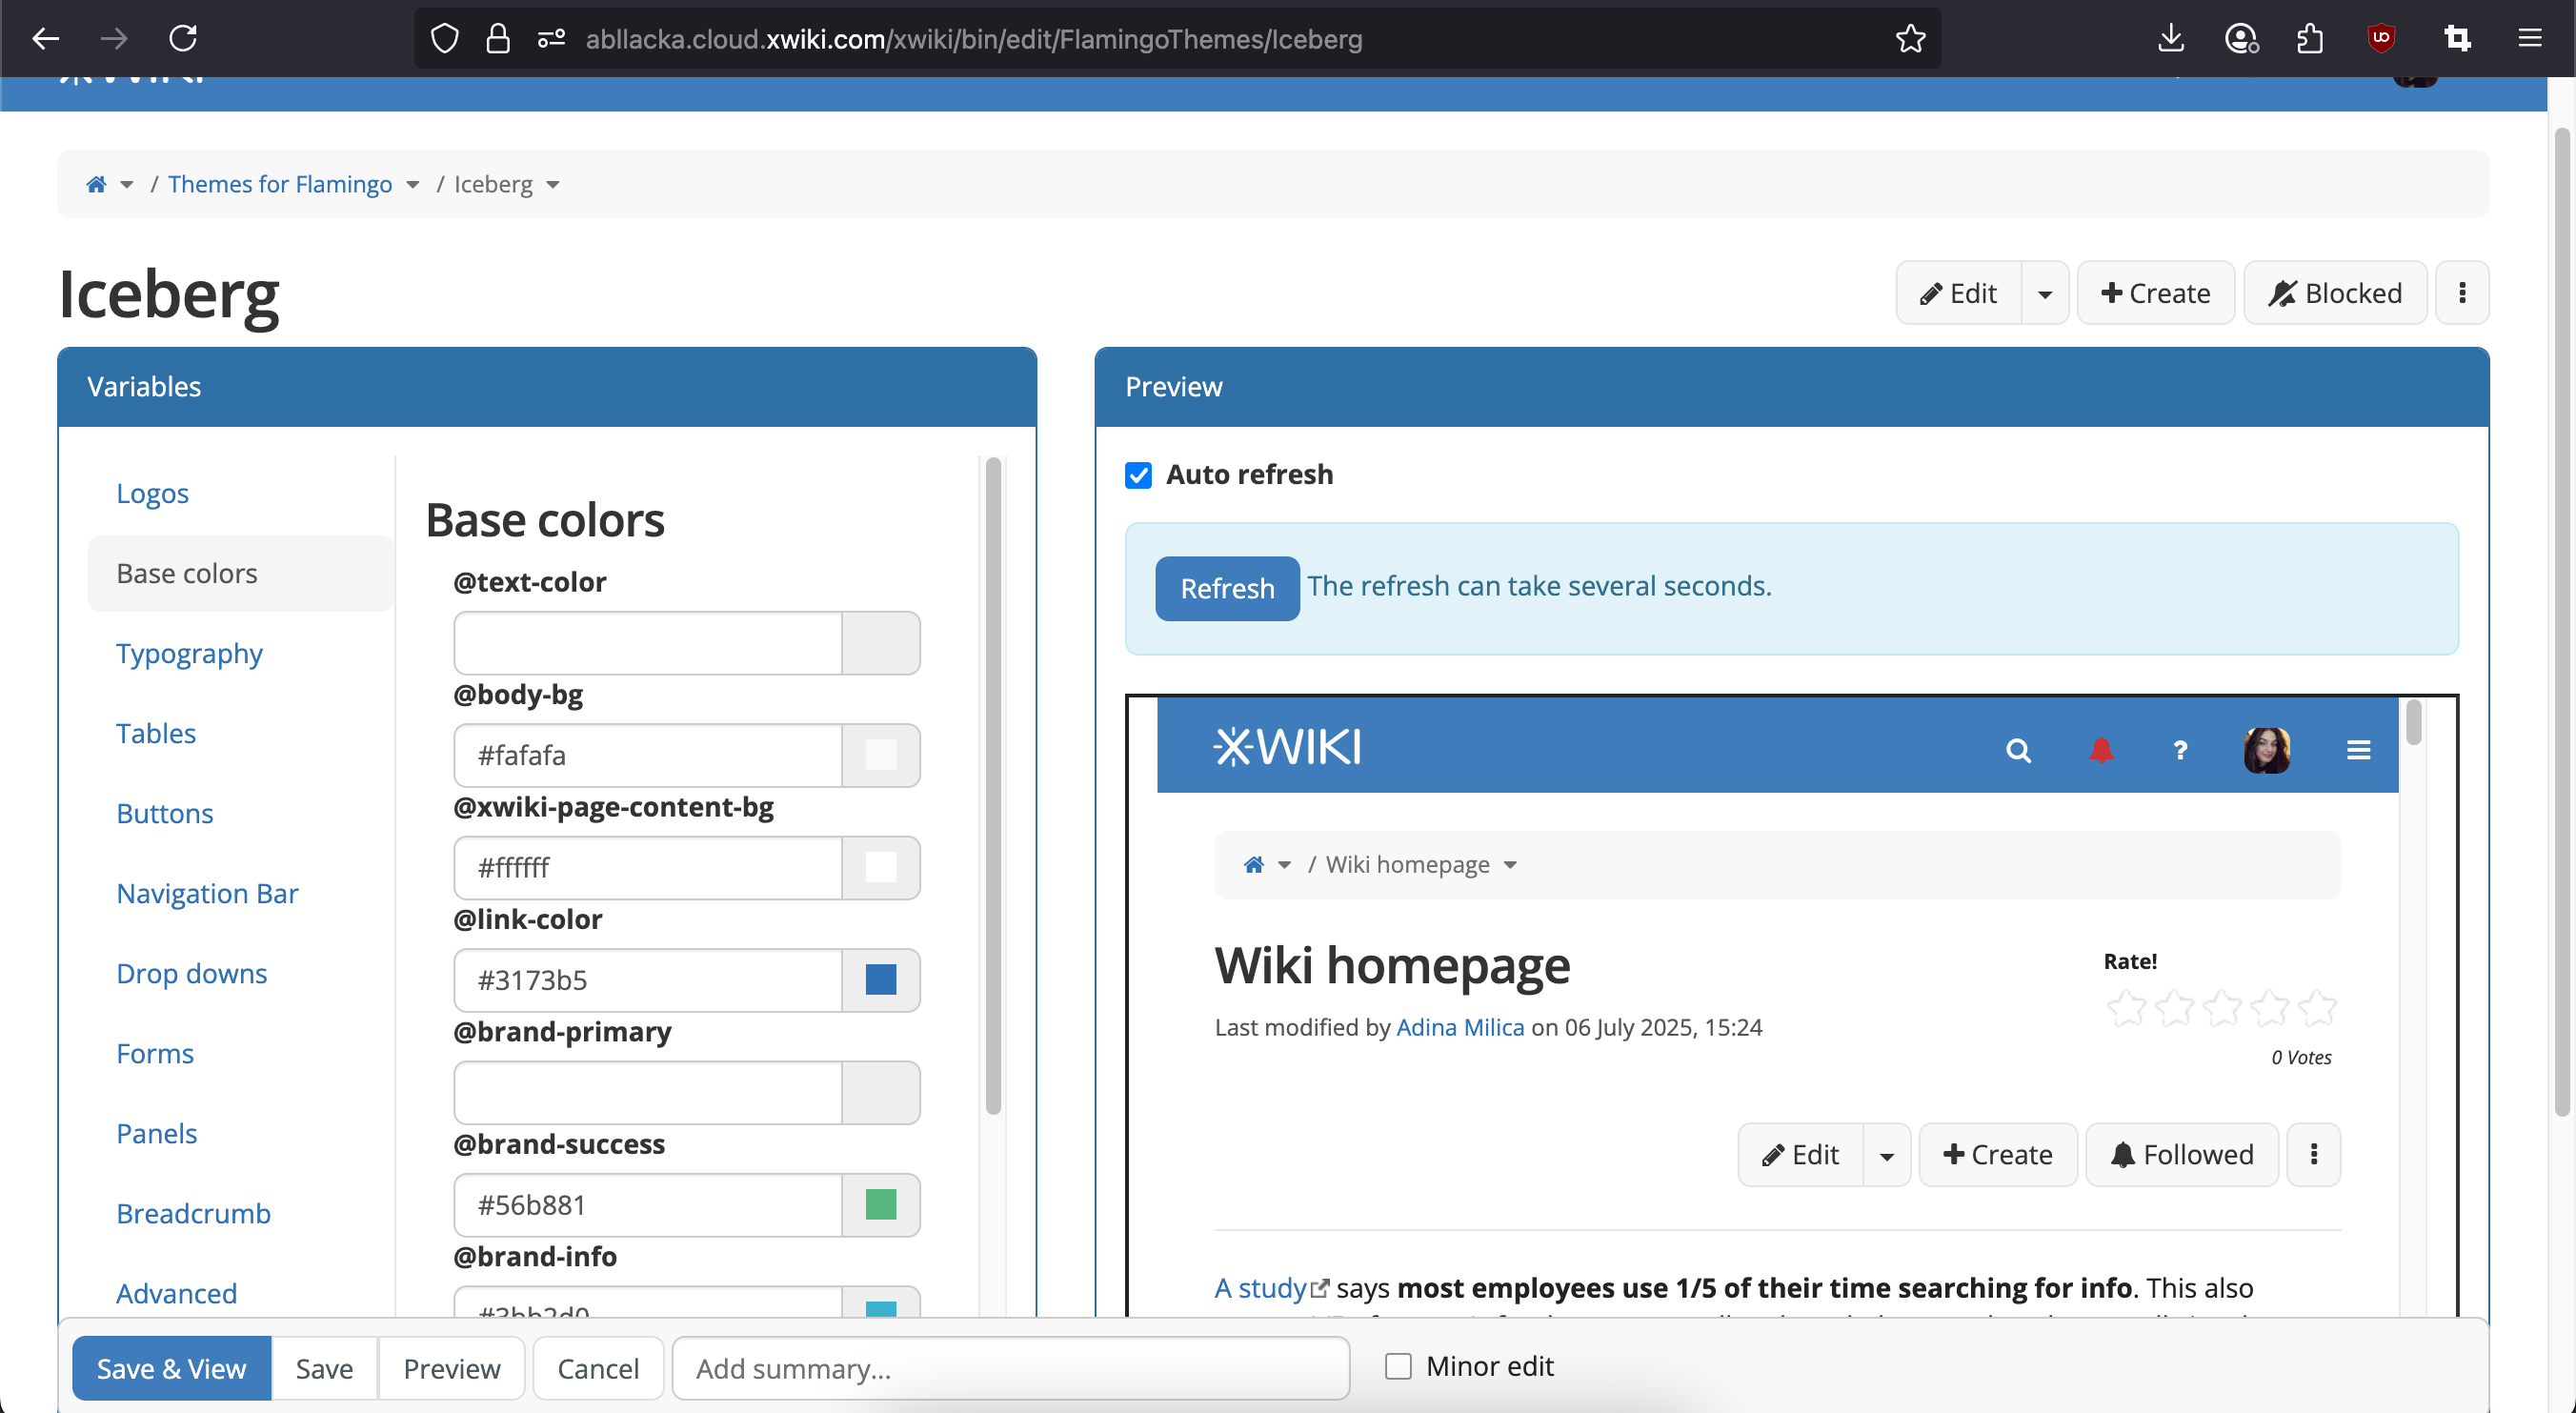Open uBlock Origin shield icon

pos(2381,39)
